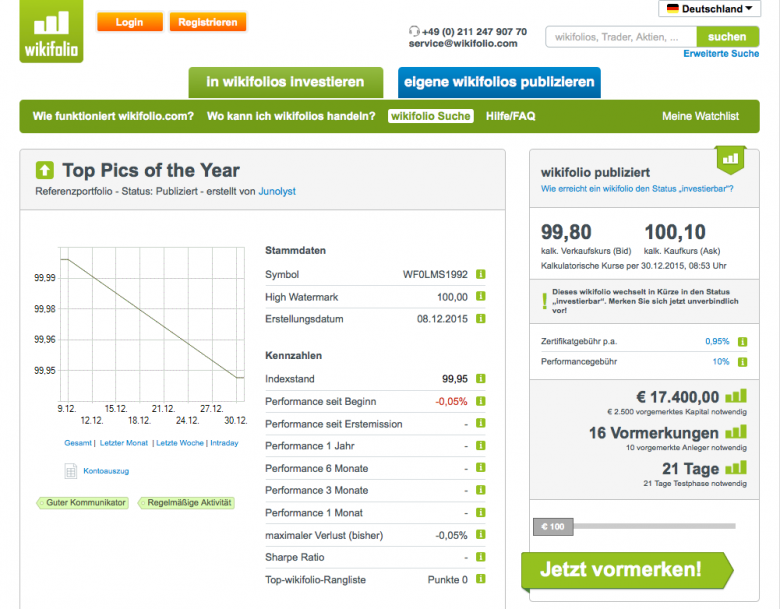
Task: Open the wikifolio logo home link
Action: click(51, 31)
